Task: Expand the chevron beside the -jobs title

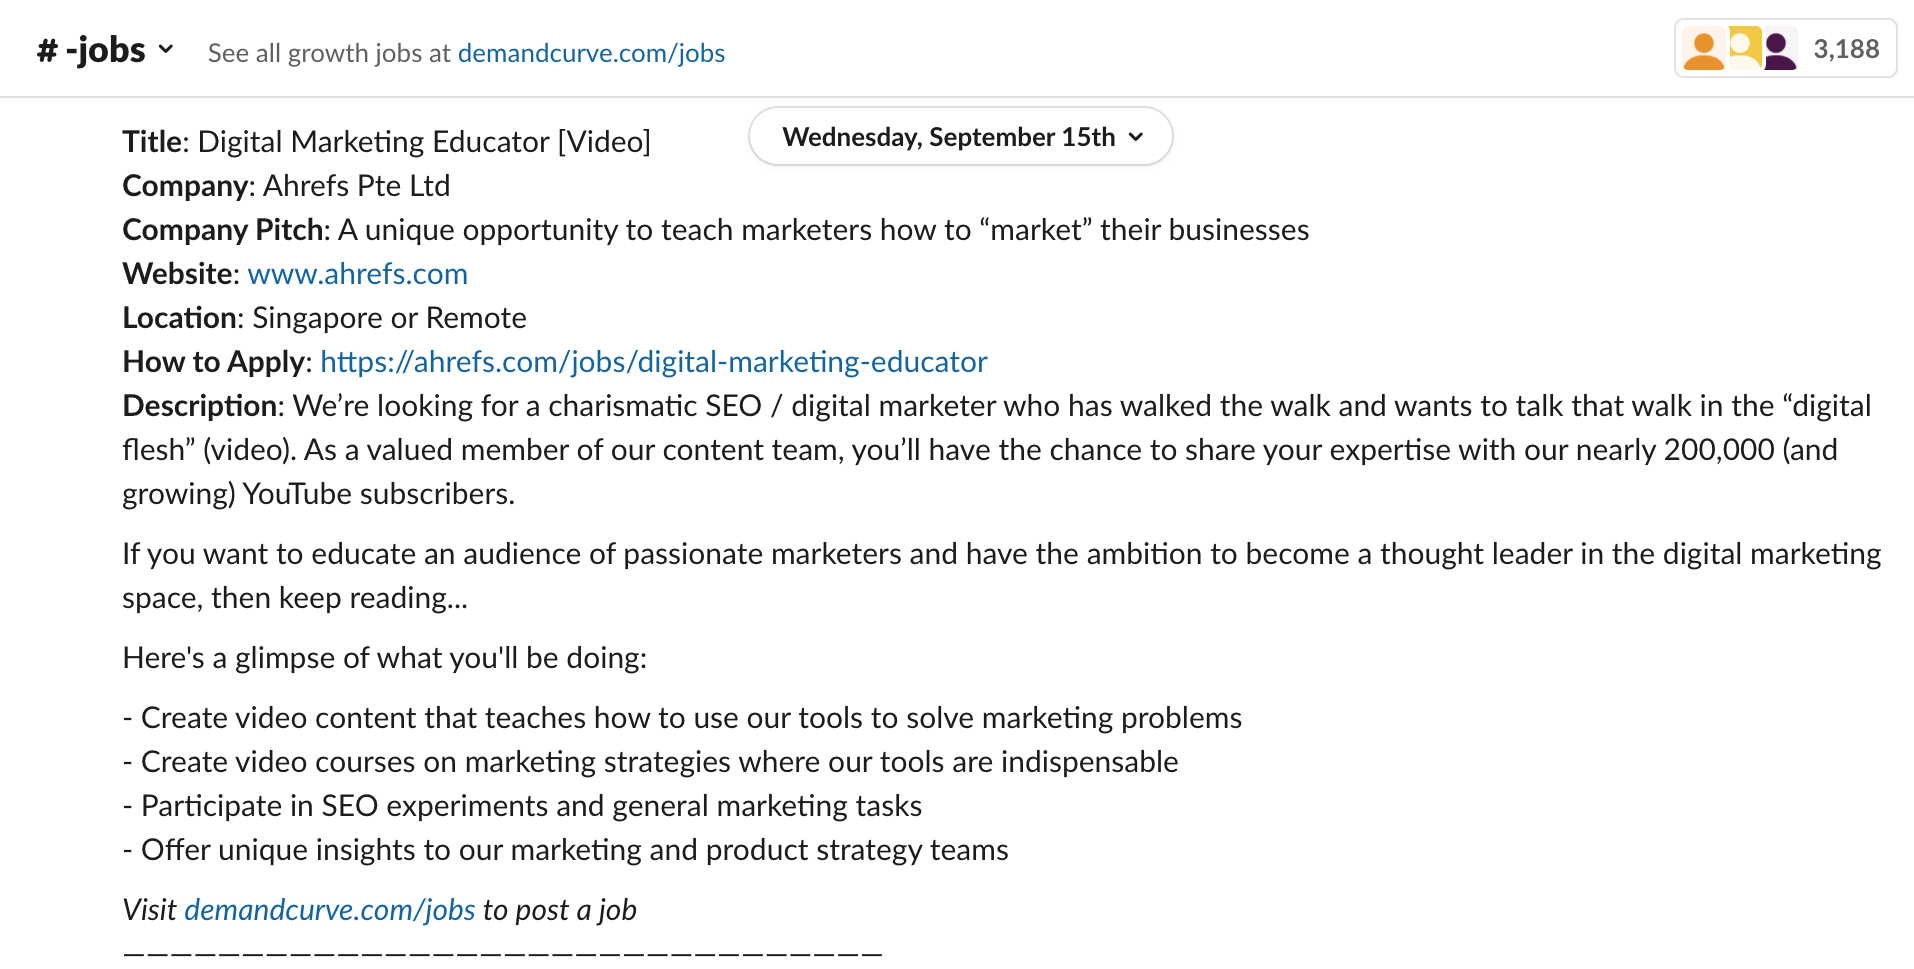Action: (166, 49)
